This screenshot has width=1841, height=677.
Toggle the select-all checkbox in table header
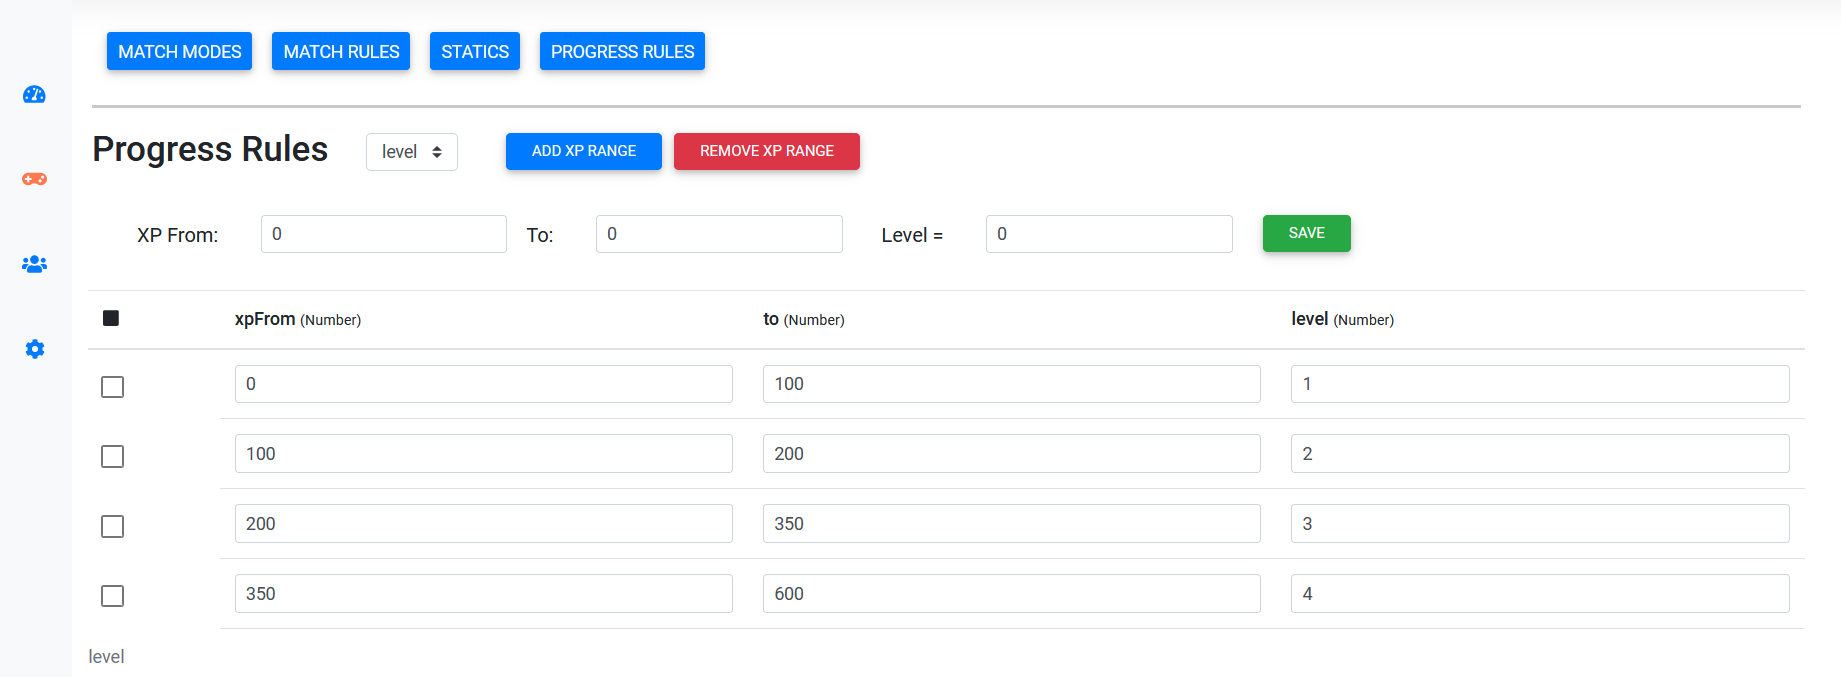(111, 318)
